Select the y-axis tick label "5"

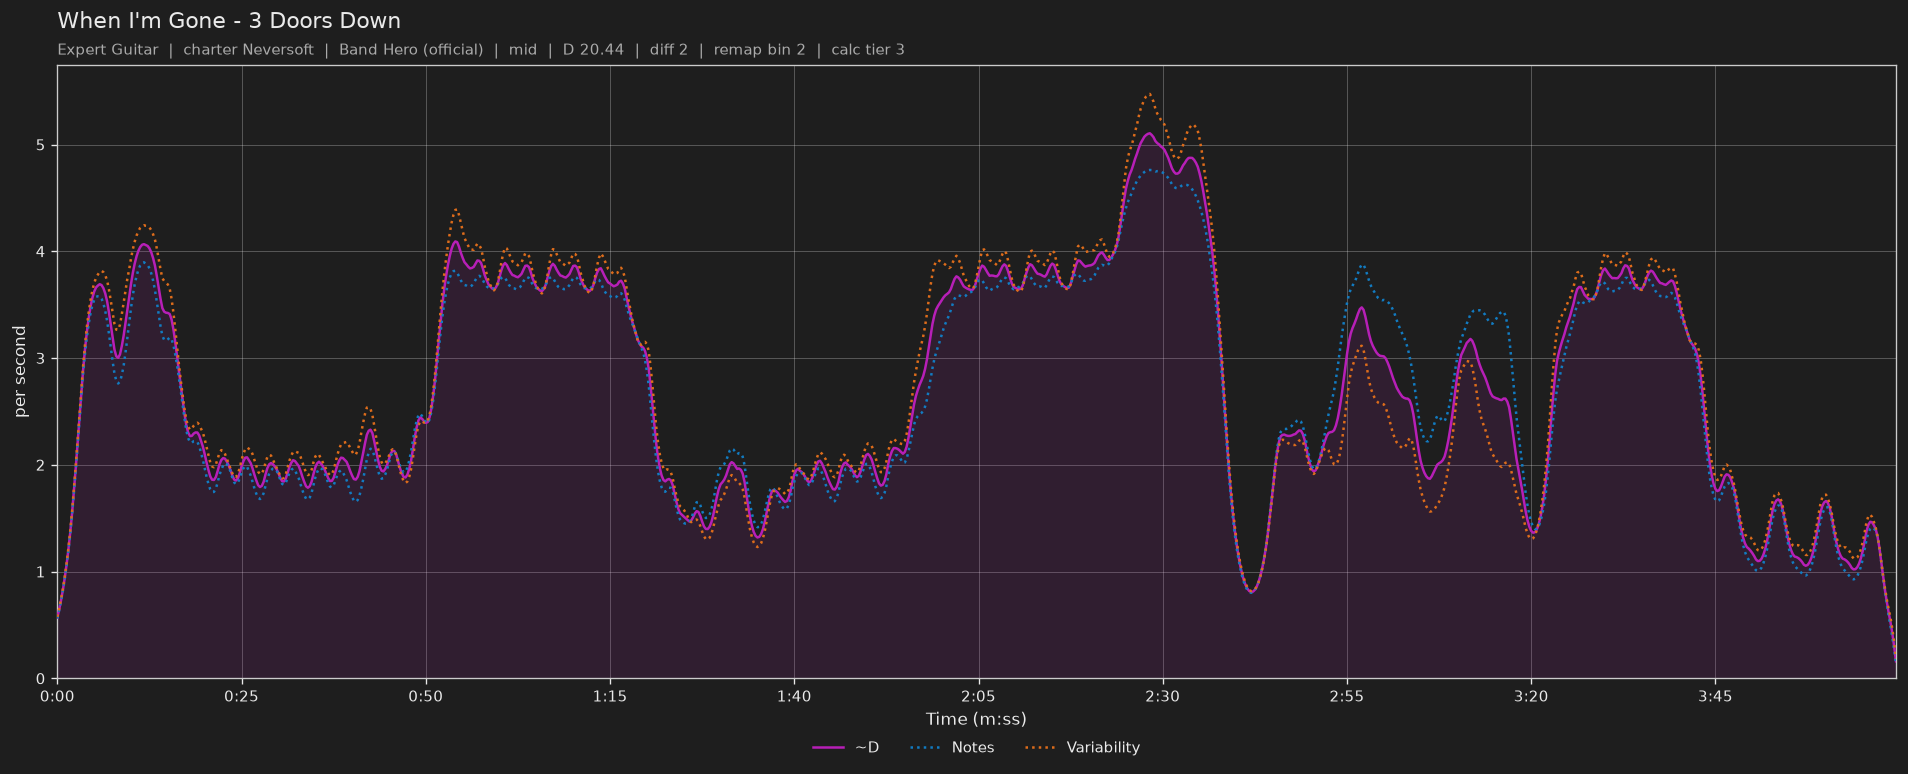pyautogui.click(x=41, y=146)
